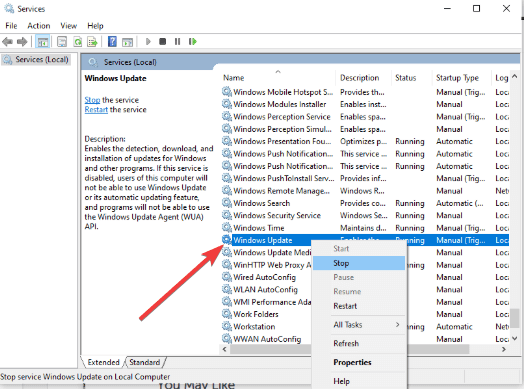524x389 pixels.
Task: Toggle the Show/Hide Action Pane icon
Action: tap(127, 42)
